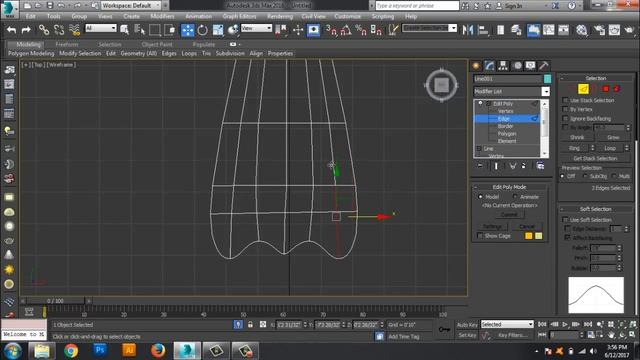640x360 pixels.
Task: Choose the Rectangular Selection Region icon
Action: [155, 30]
